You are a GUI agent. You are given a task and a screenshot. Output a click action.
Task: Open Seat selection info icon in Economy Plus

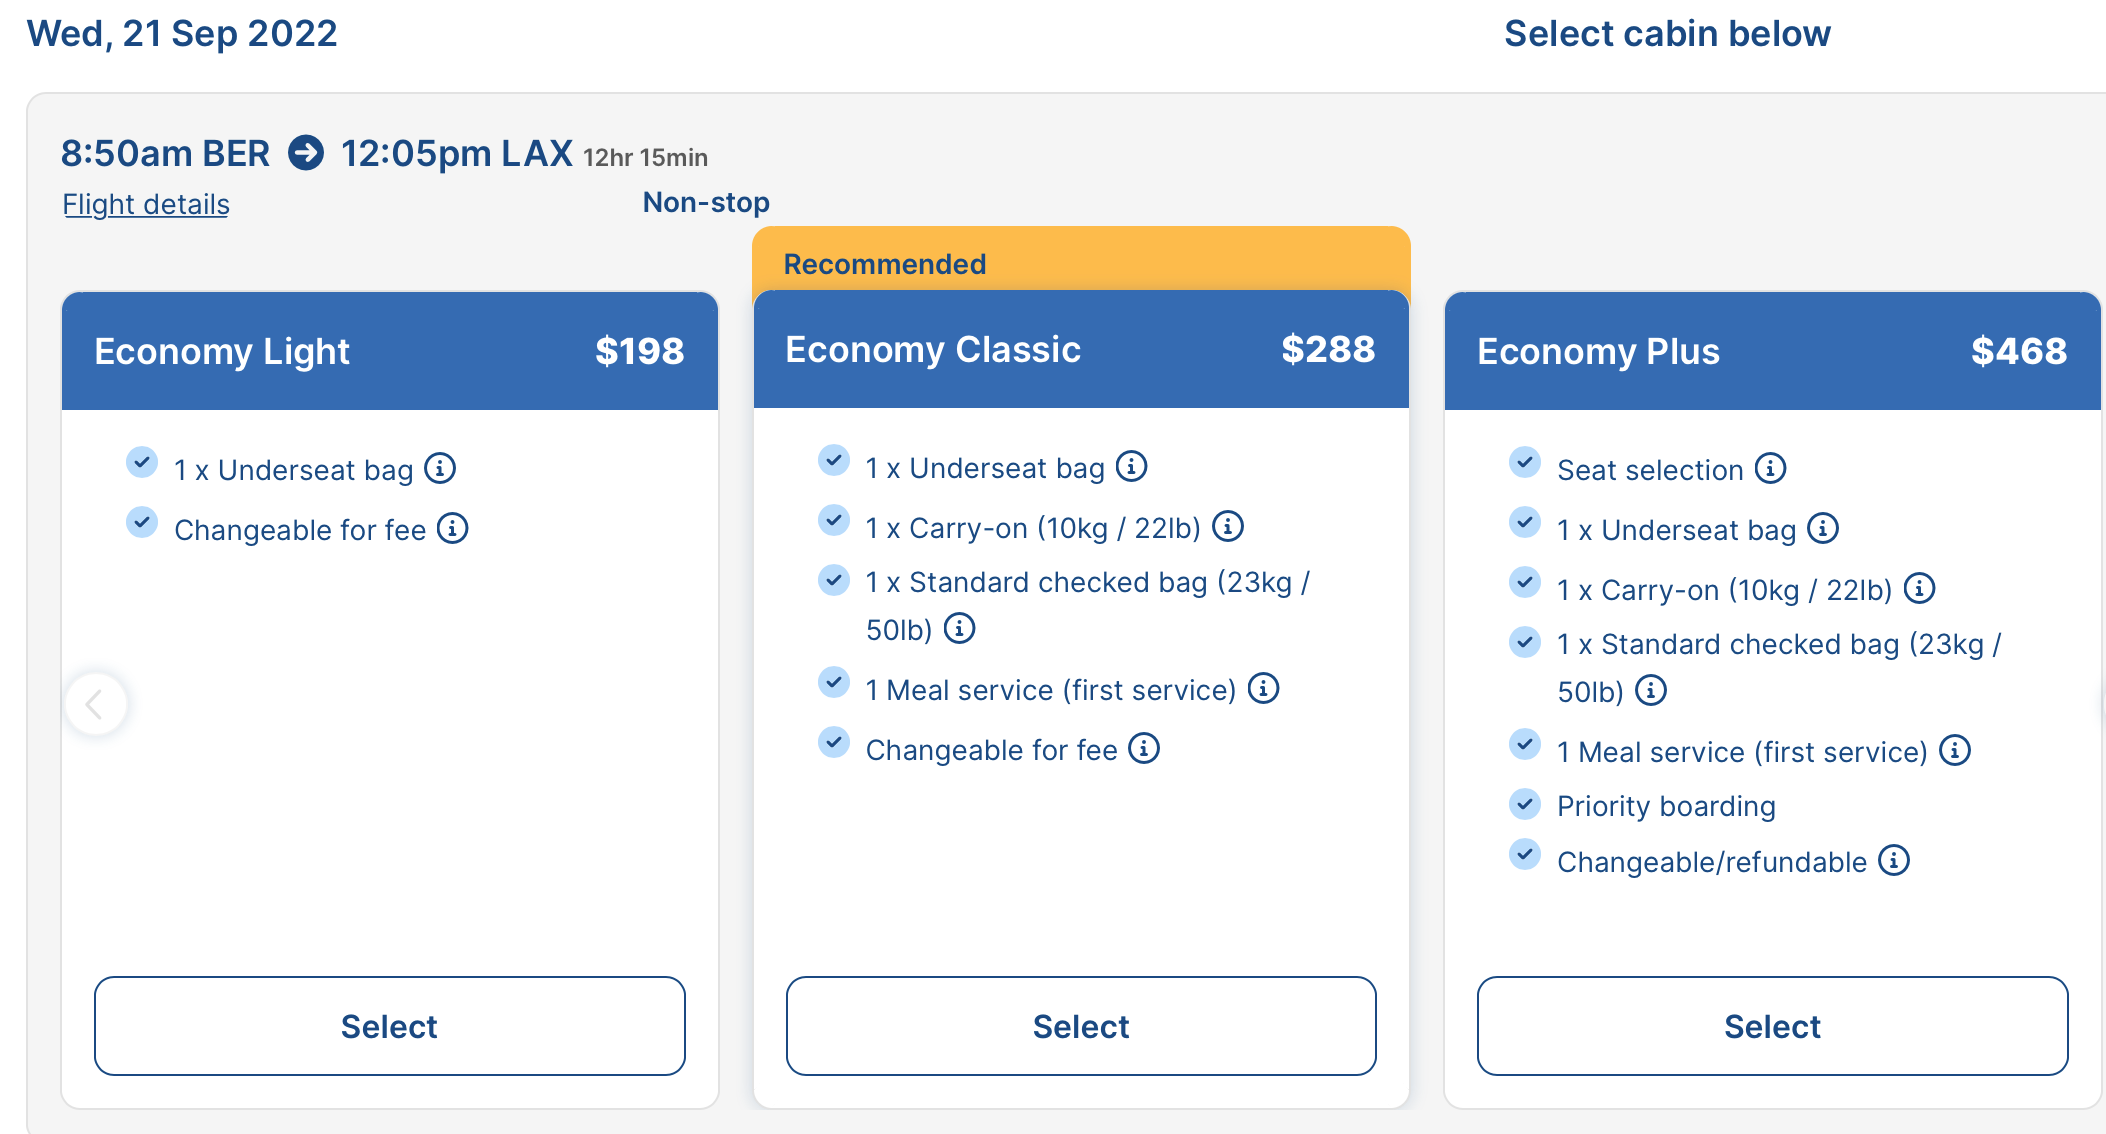point(1771,468)
